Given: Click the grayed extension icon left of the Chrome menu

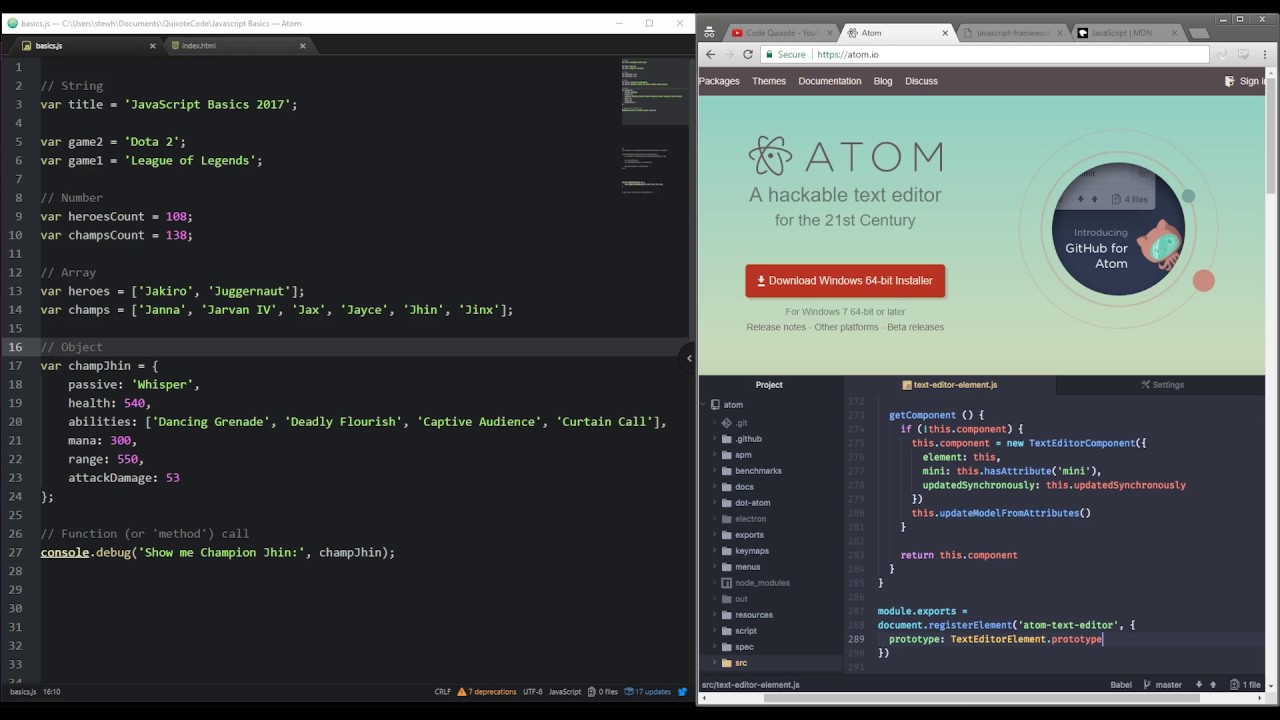Looking at the screenshot, I should [x=1243, y=55].
